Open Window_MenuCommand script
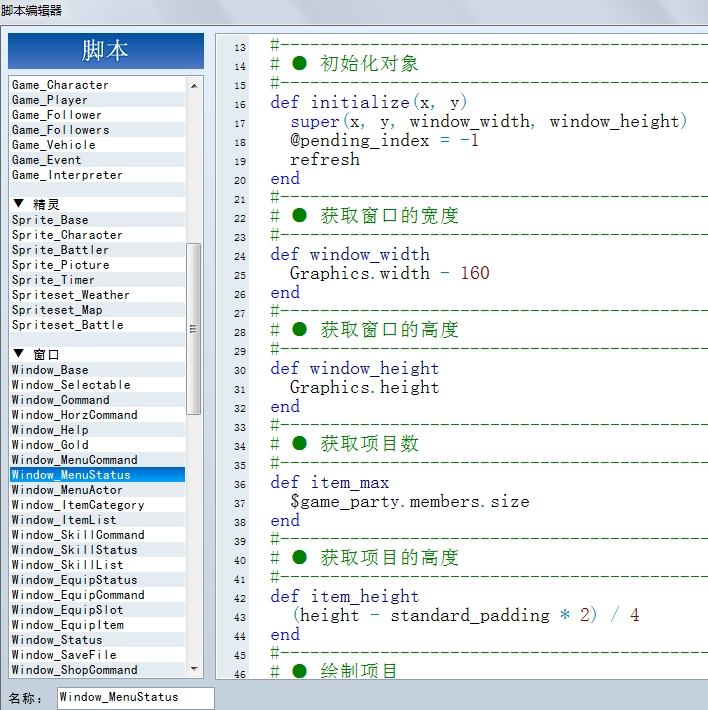Image resolution: width=708 pixels, height=710 pixels. click(x=97, y=459)
